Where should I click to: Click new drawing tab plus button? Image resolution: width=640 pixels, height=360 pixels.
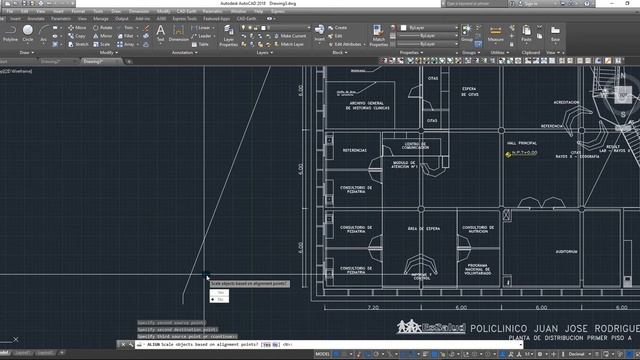(129, 61)
